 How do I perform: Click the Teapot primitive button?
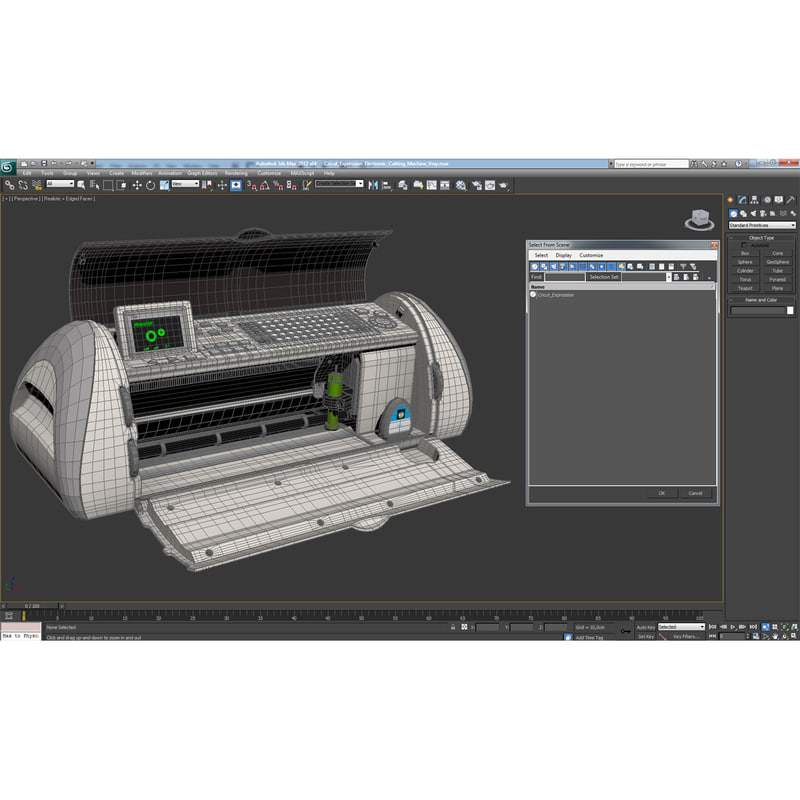click(x=746, y=287)
